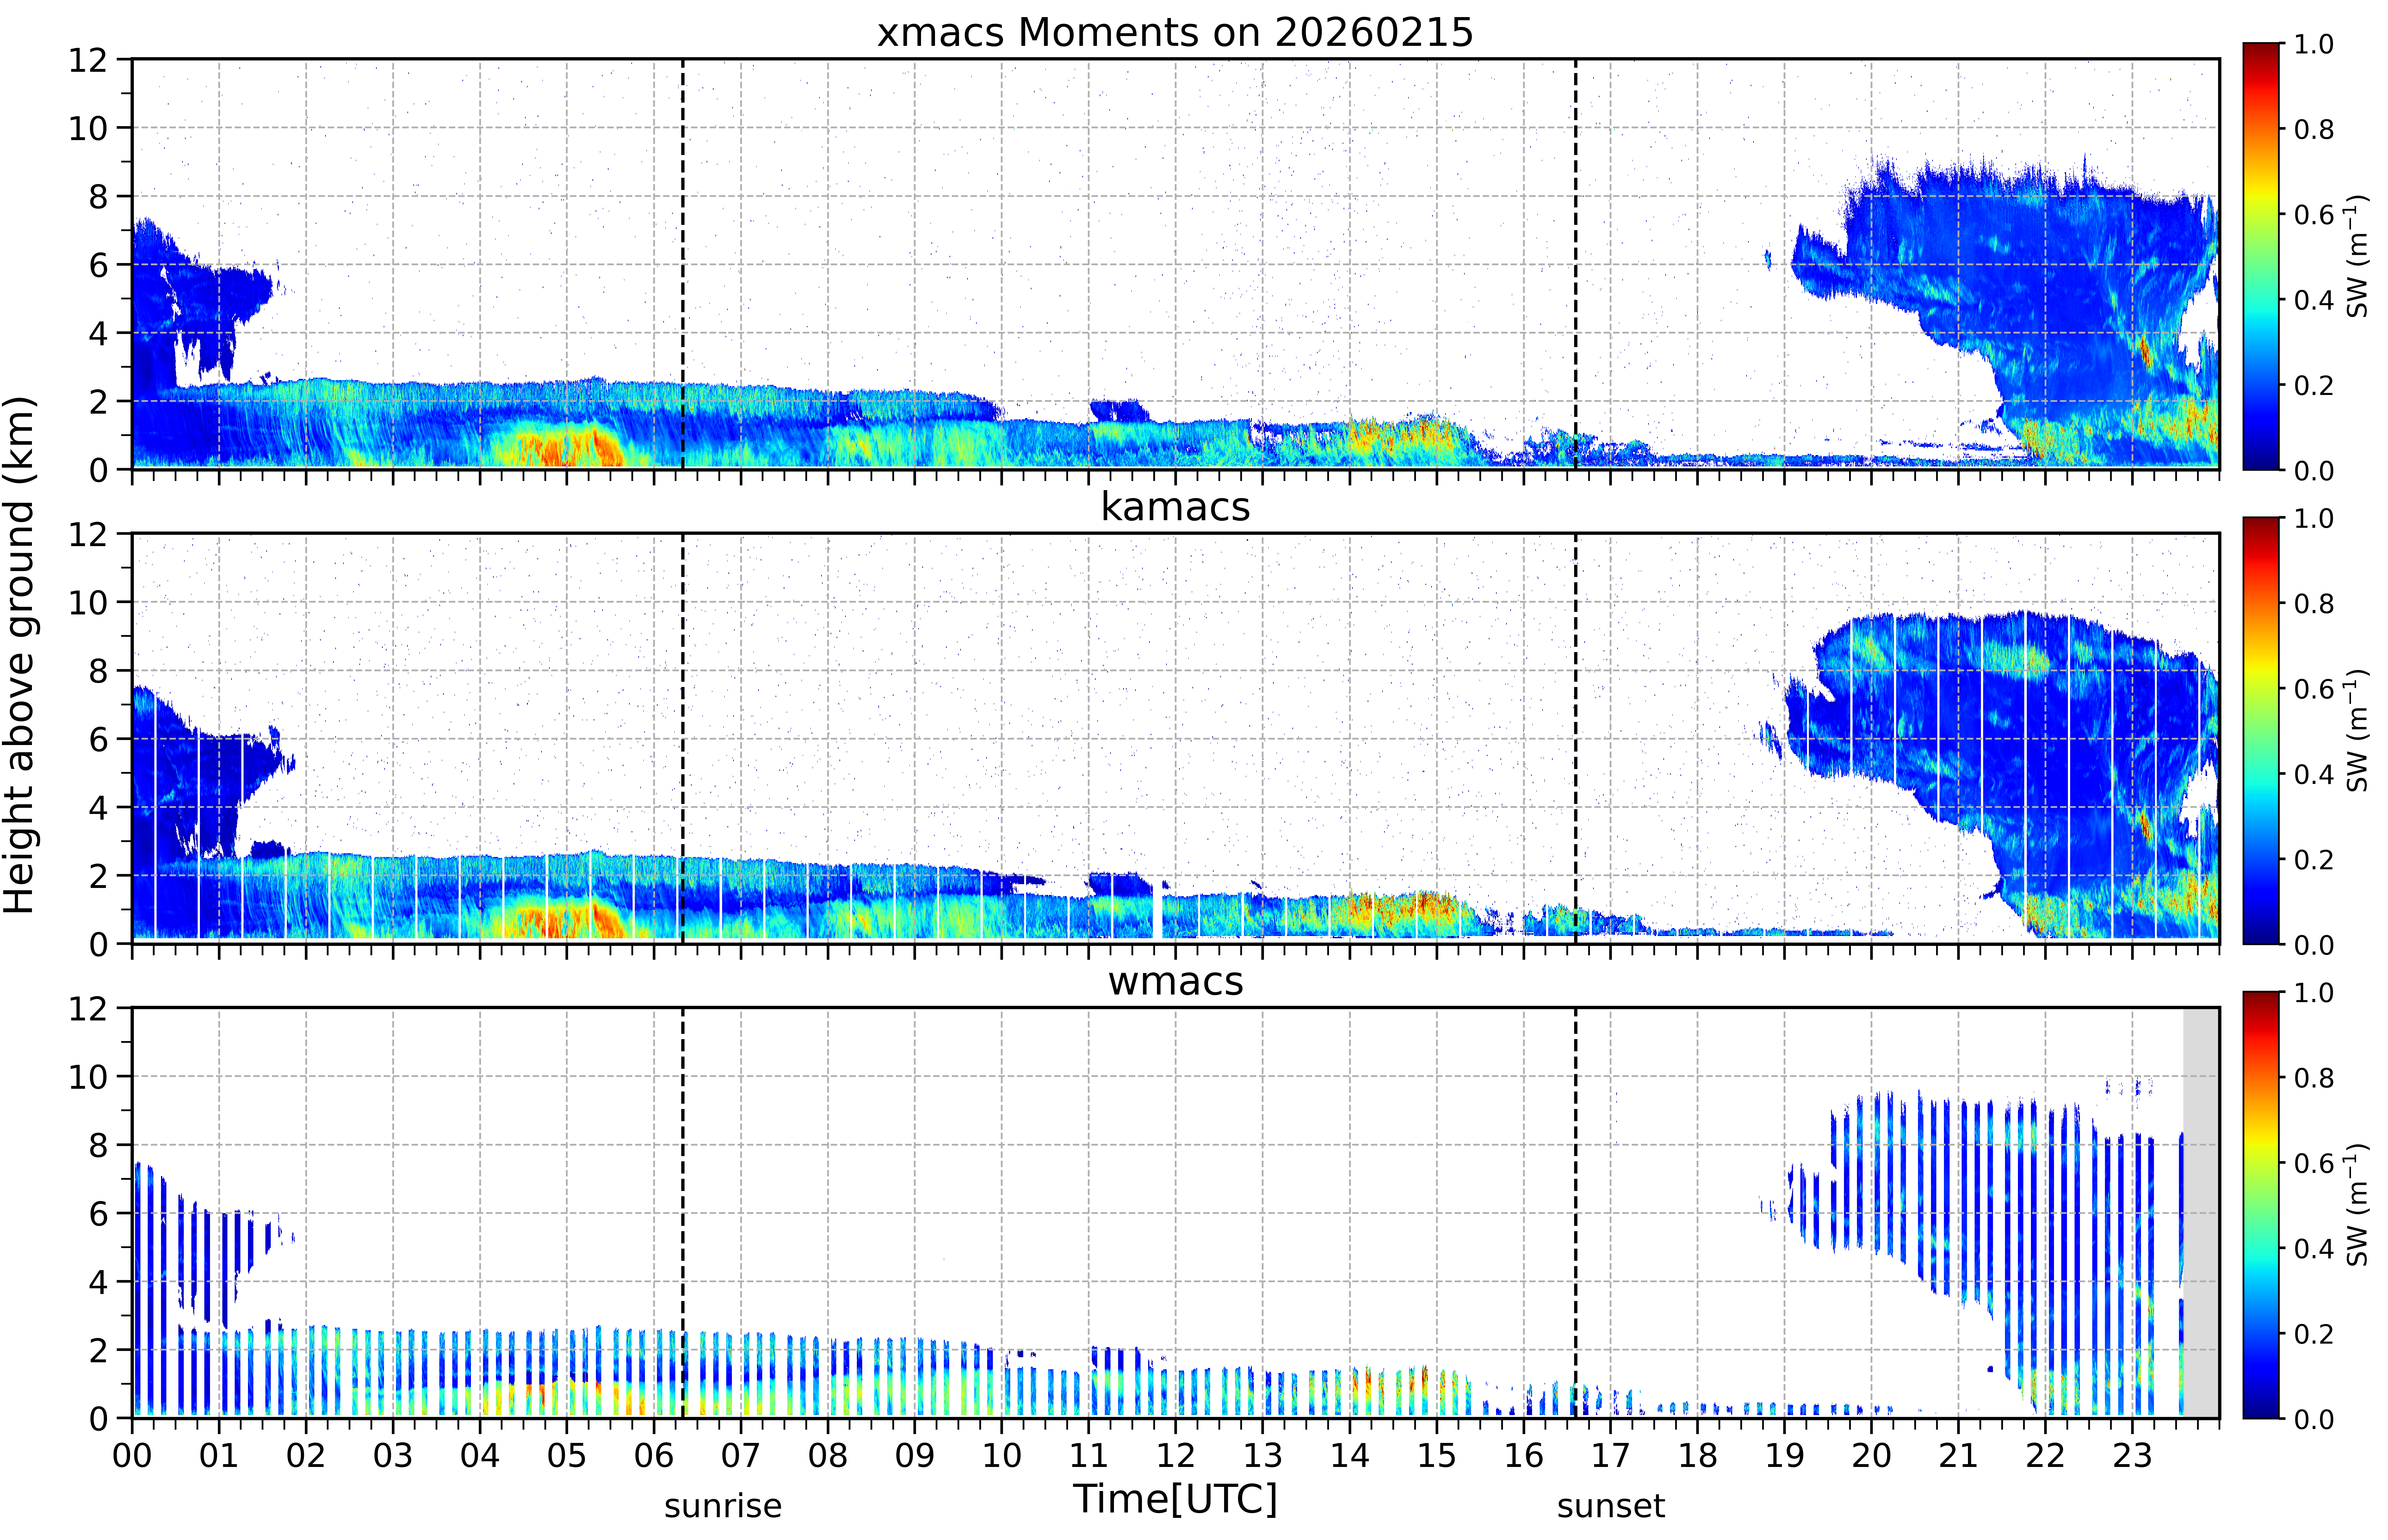Click the sunset dashed line in the wmacs panel

coord(1576,1213)
